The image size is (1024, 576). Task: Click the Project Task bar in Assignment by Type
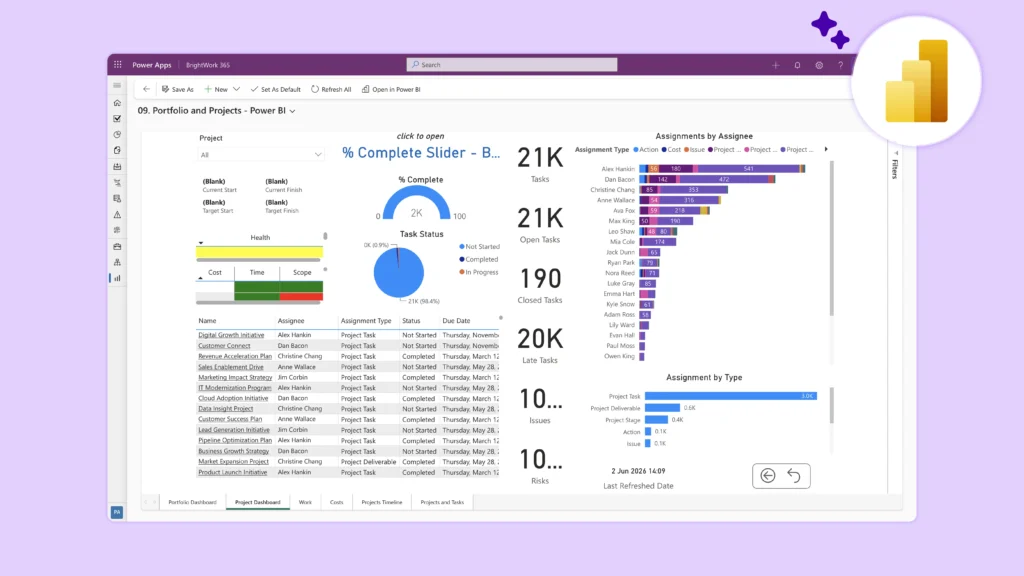(x=731, y=396)
